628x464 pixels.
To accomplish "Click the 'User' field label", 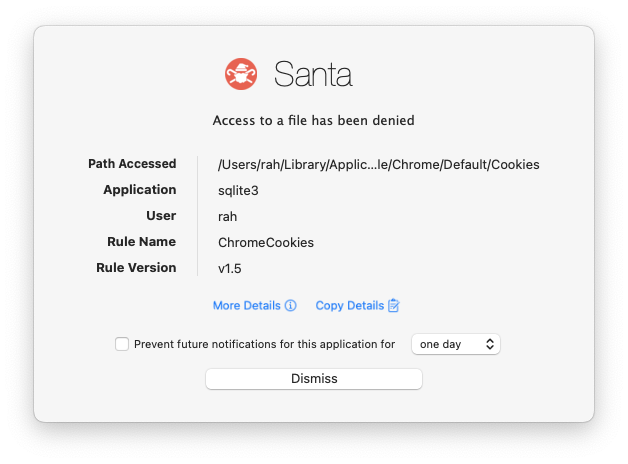I will click(x=160, y=216).
